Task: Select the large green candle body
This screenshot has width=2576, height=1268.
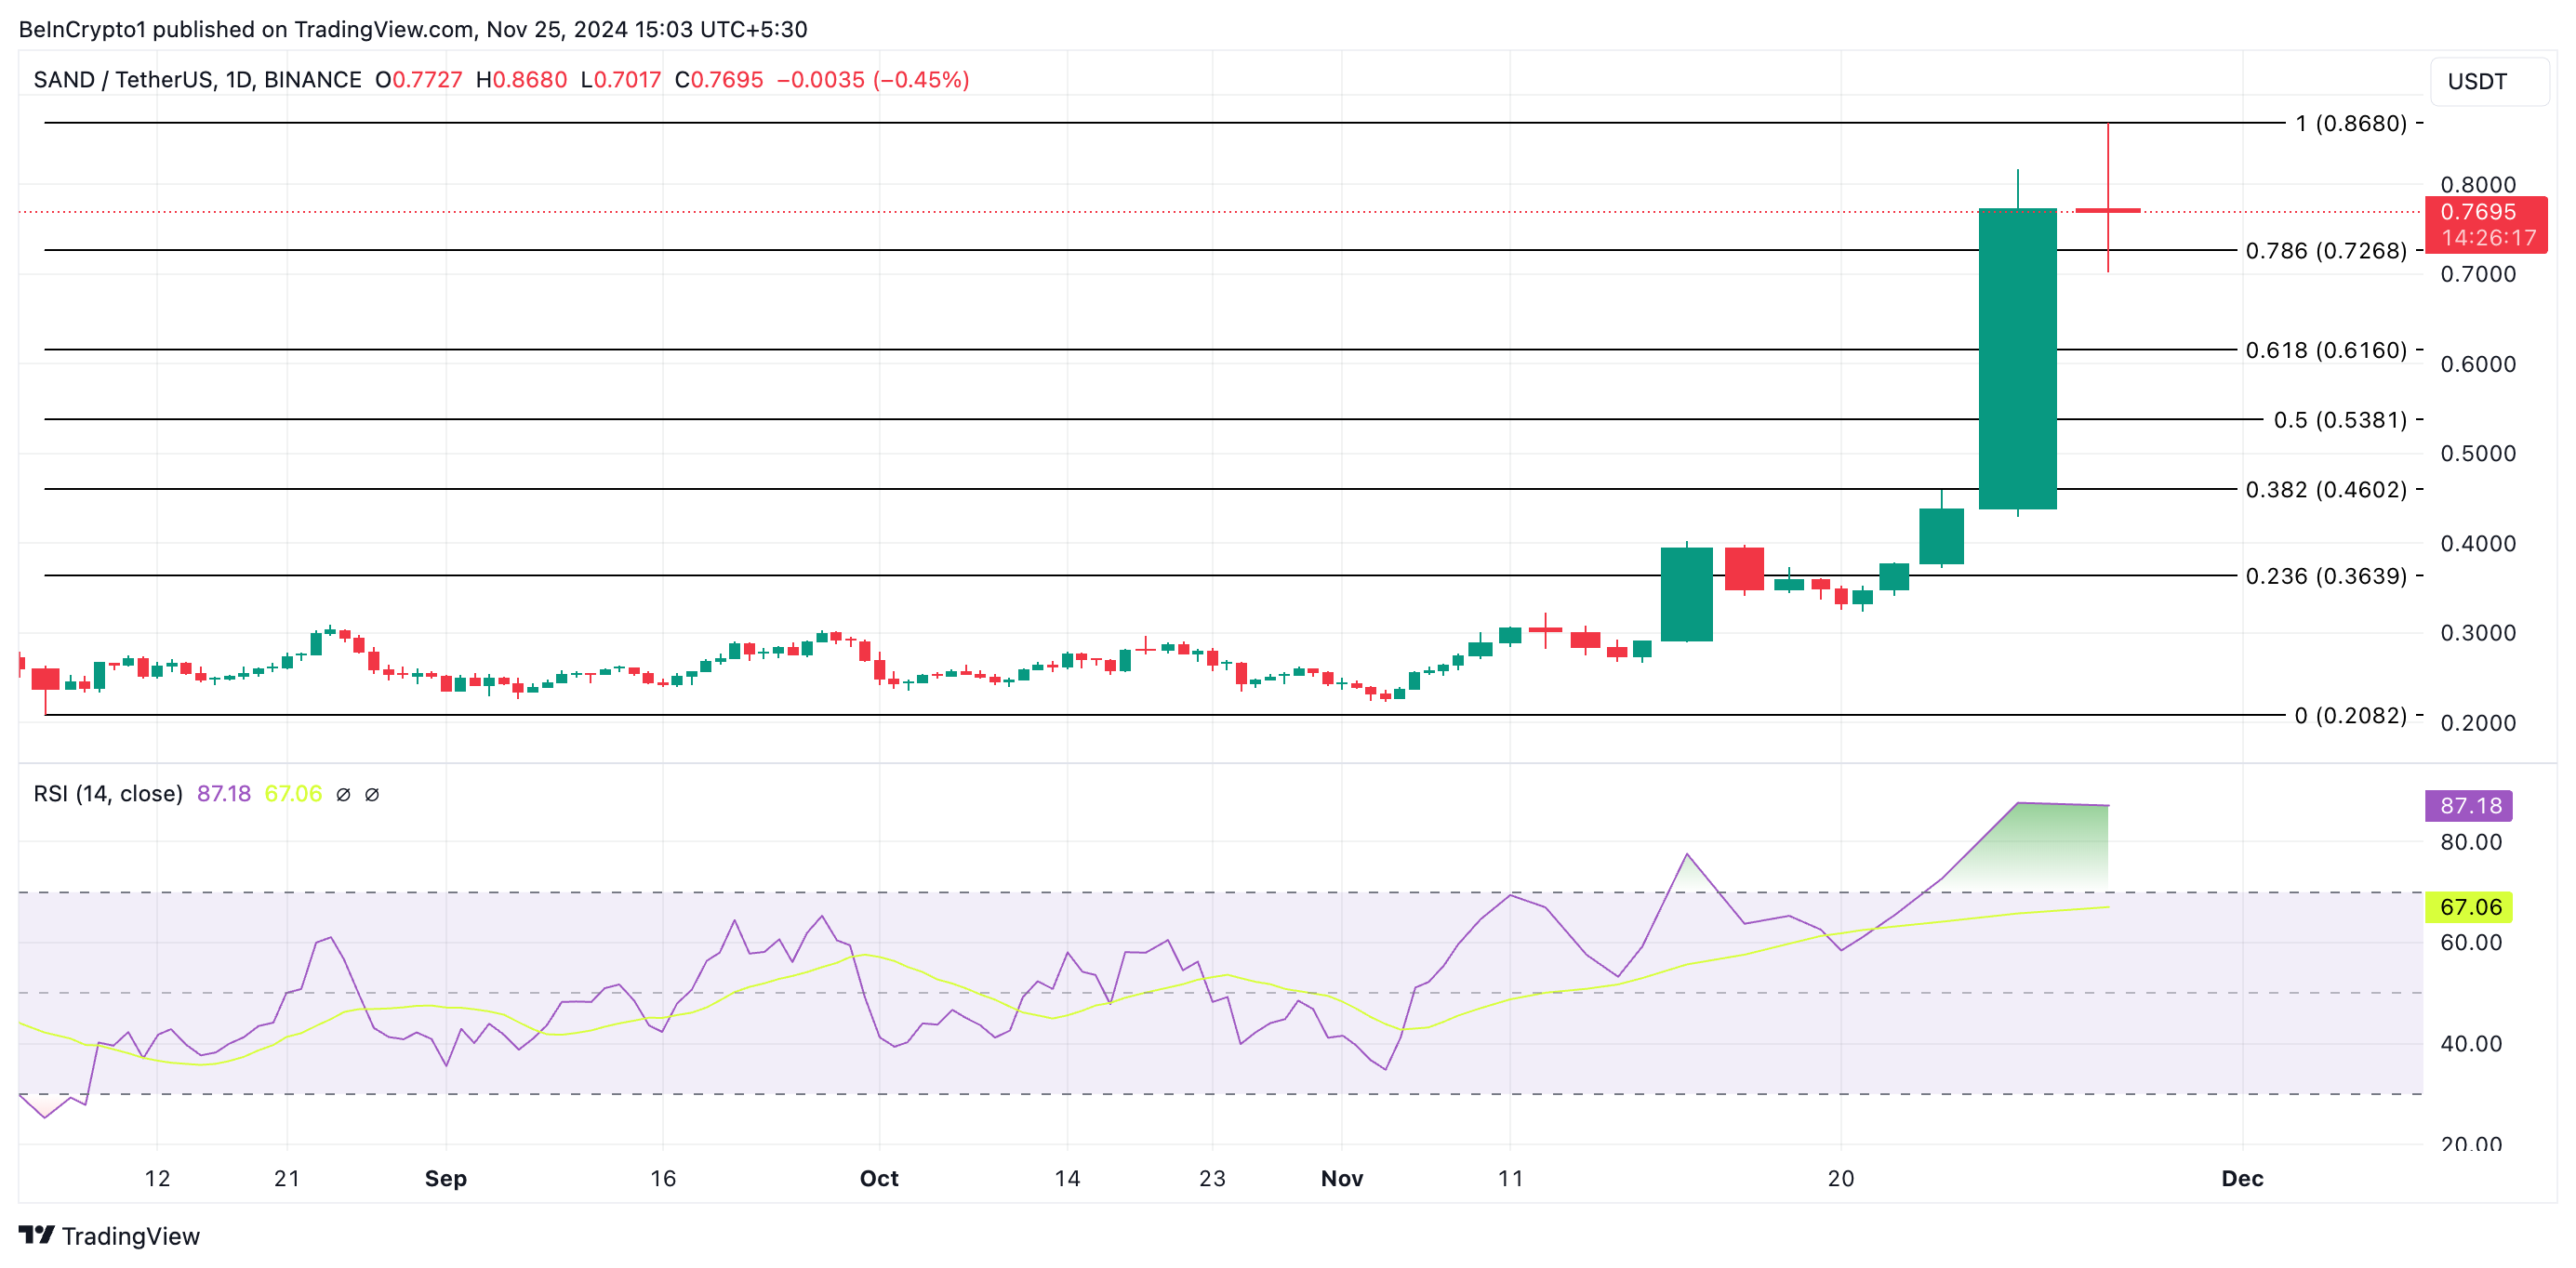Action: (x=2017, y=360)
